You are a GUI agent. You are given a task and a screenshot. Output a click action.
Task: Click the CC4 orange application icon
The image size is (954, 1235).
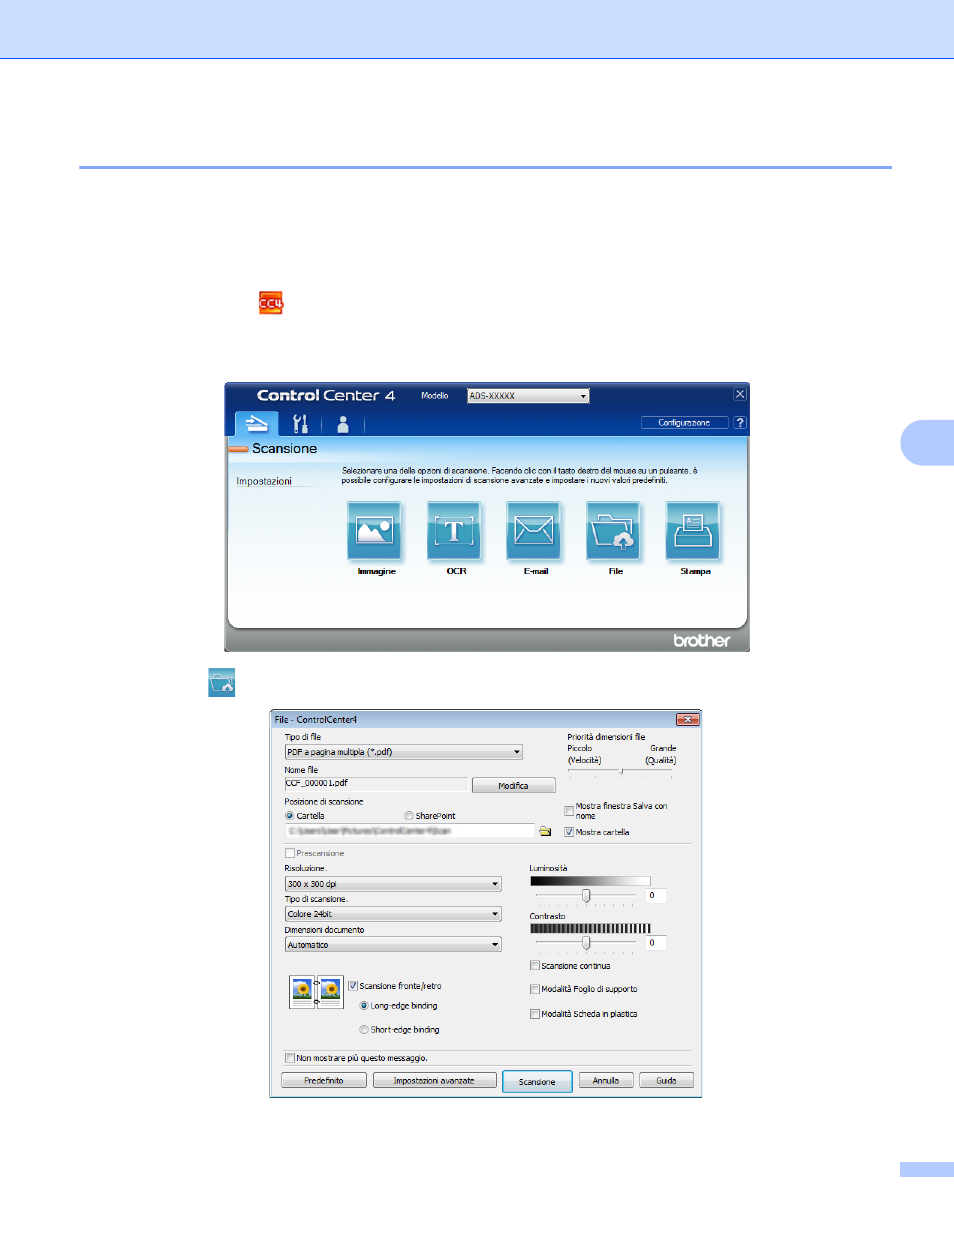271,303
